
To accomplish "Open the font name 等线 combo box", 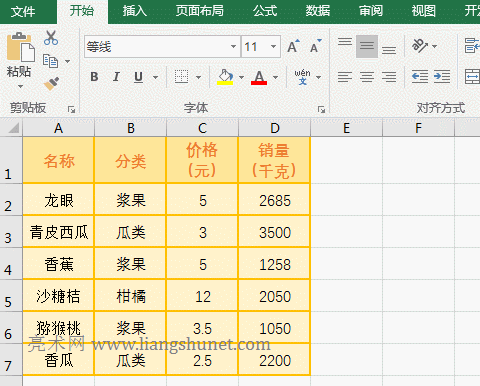I will point(162,47).
